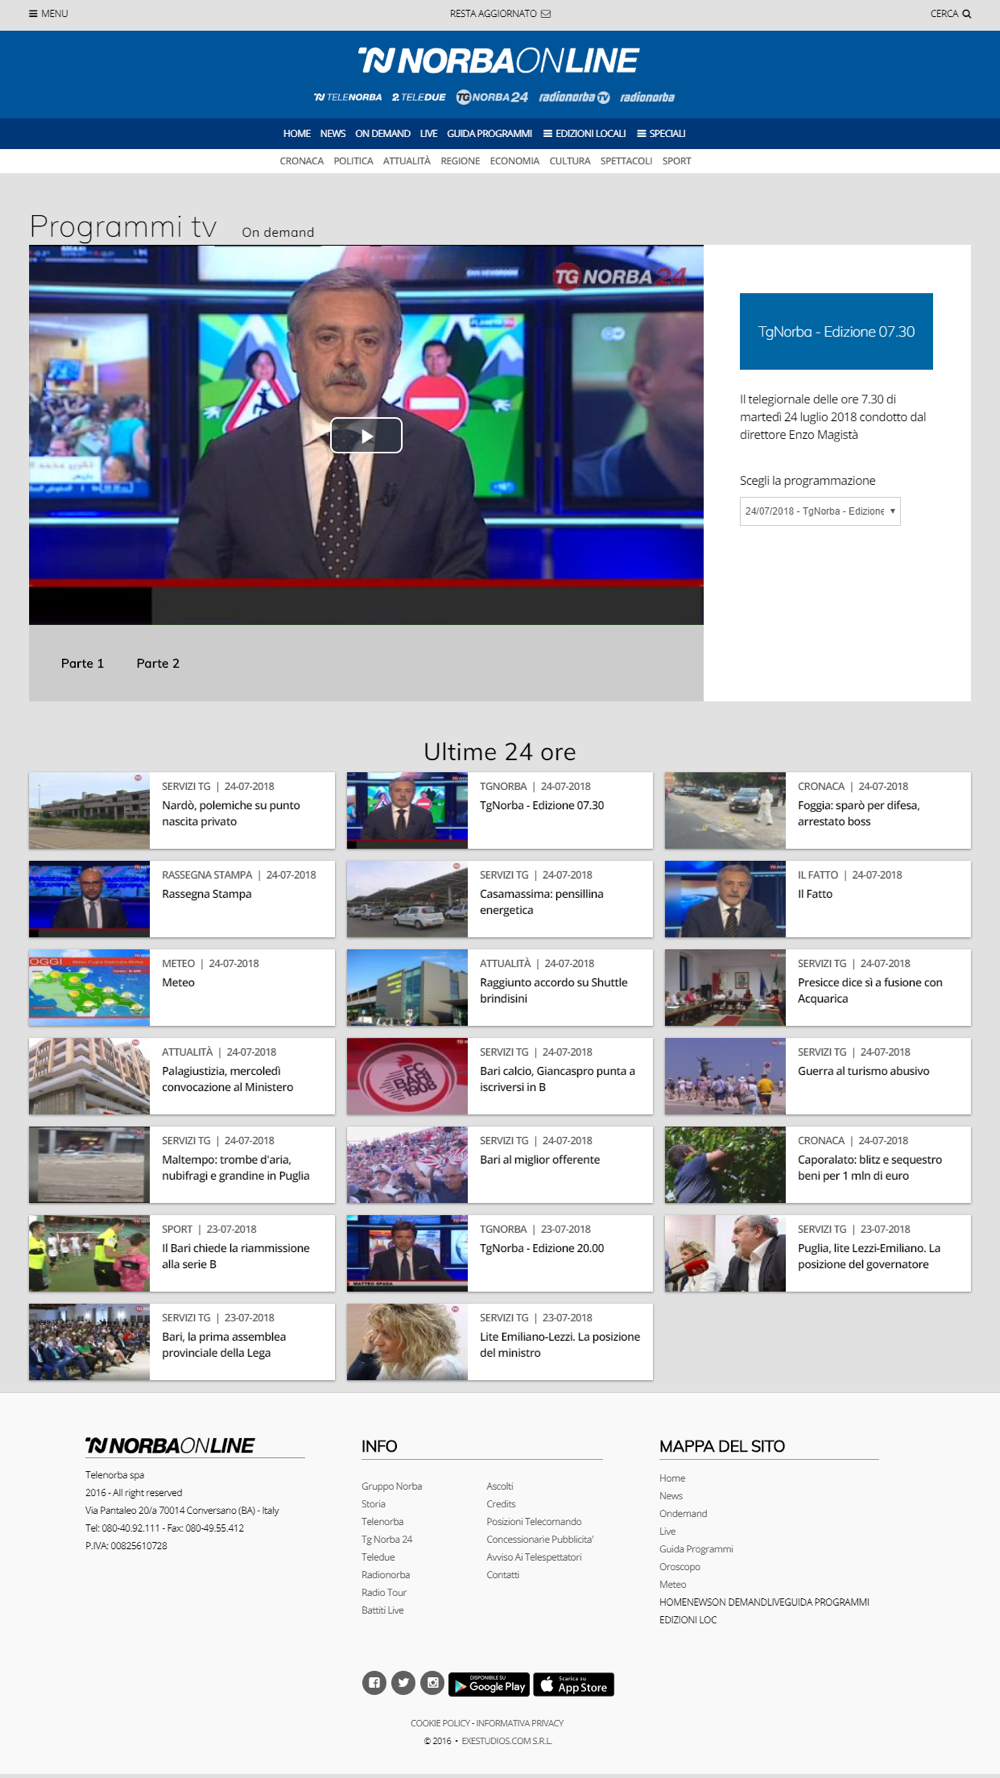
Task: Open Exestudios.com S.R.L. credit link
Action: pyautogui.click(x=507, y=1741)
